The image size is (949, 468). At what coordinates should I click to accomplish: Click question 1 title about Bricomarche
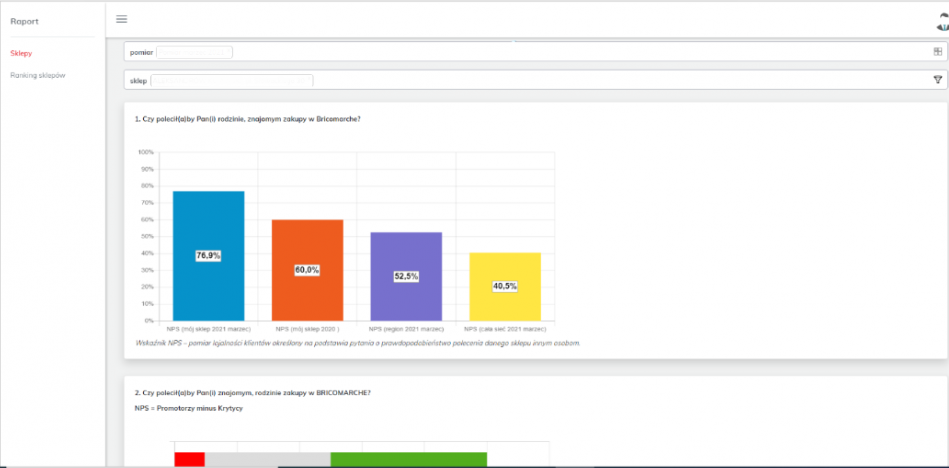(247, 119)
